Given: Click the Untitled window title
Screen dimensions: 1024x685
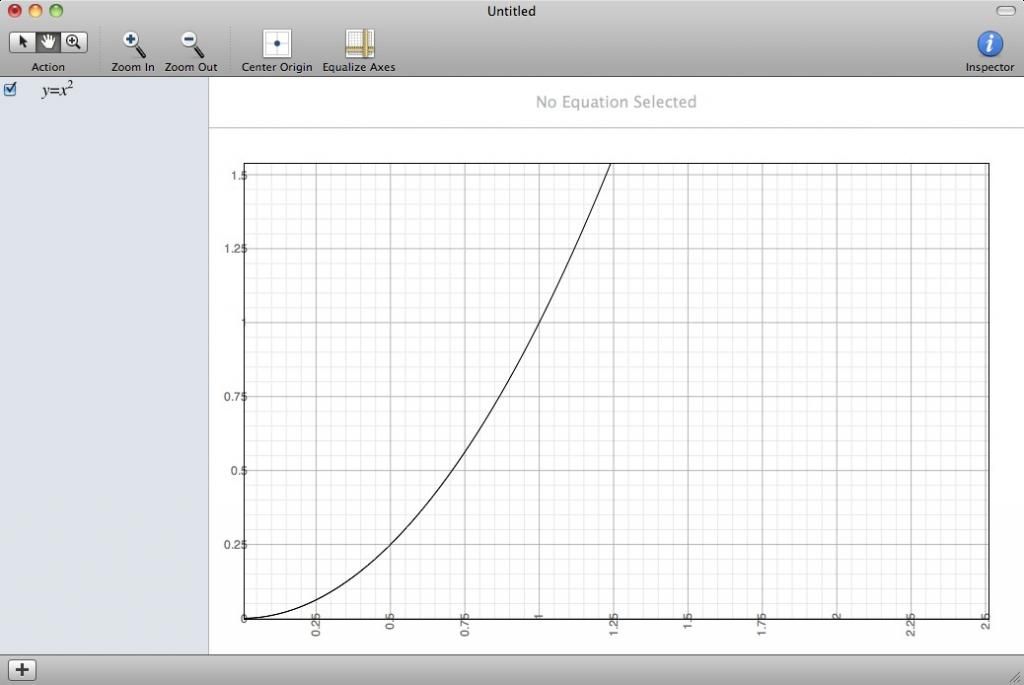Looking at the screenshot, I should click(511, 11).
